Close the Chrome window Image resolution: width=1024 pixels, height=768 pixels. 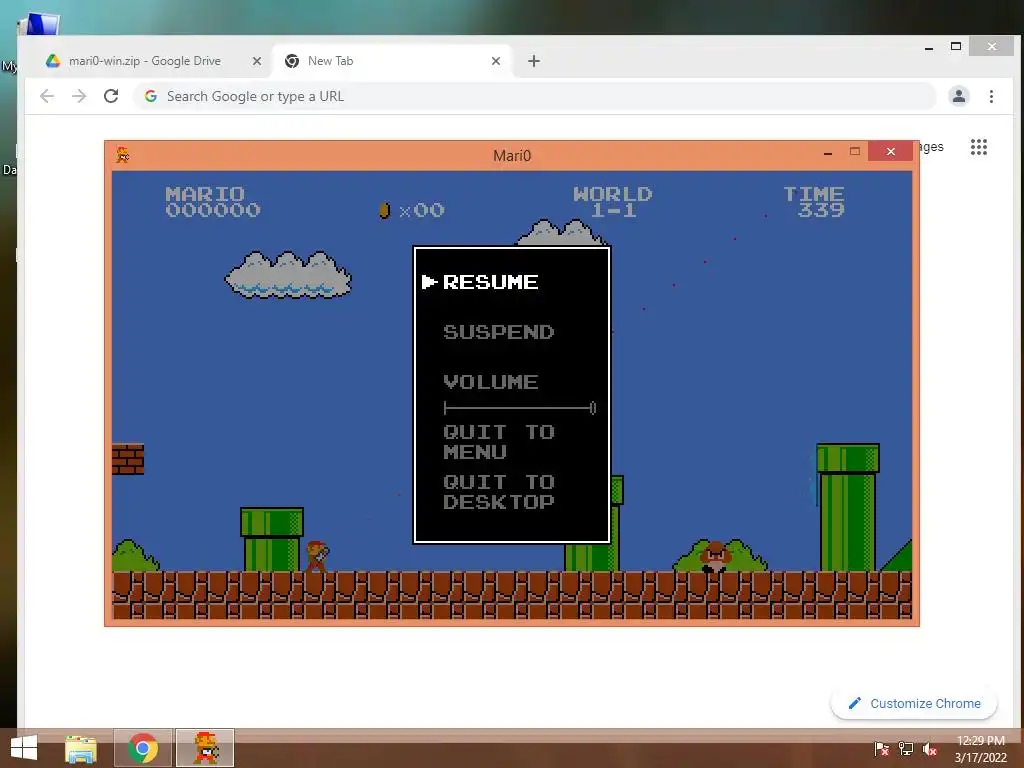pyautogui.click(x=991, y=46)
